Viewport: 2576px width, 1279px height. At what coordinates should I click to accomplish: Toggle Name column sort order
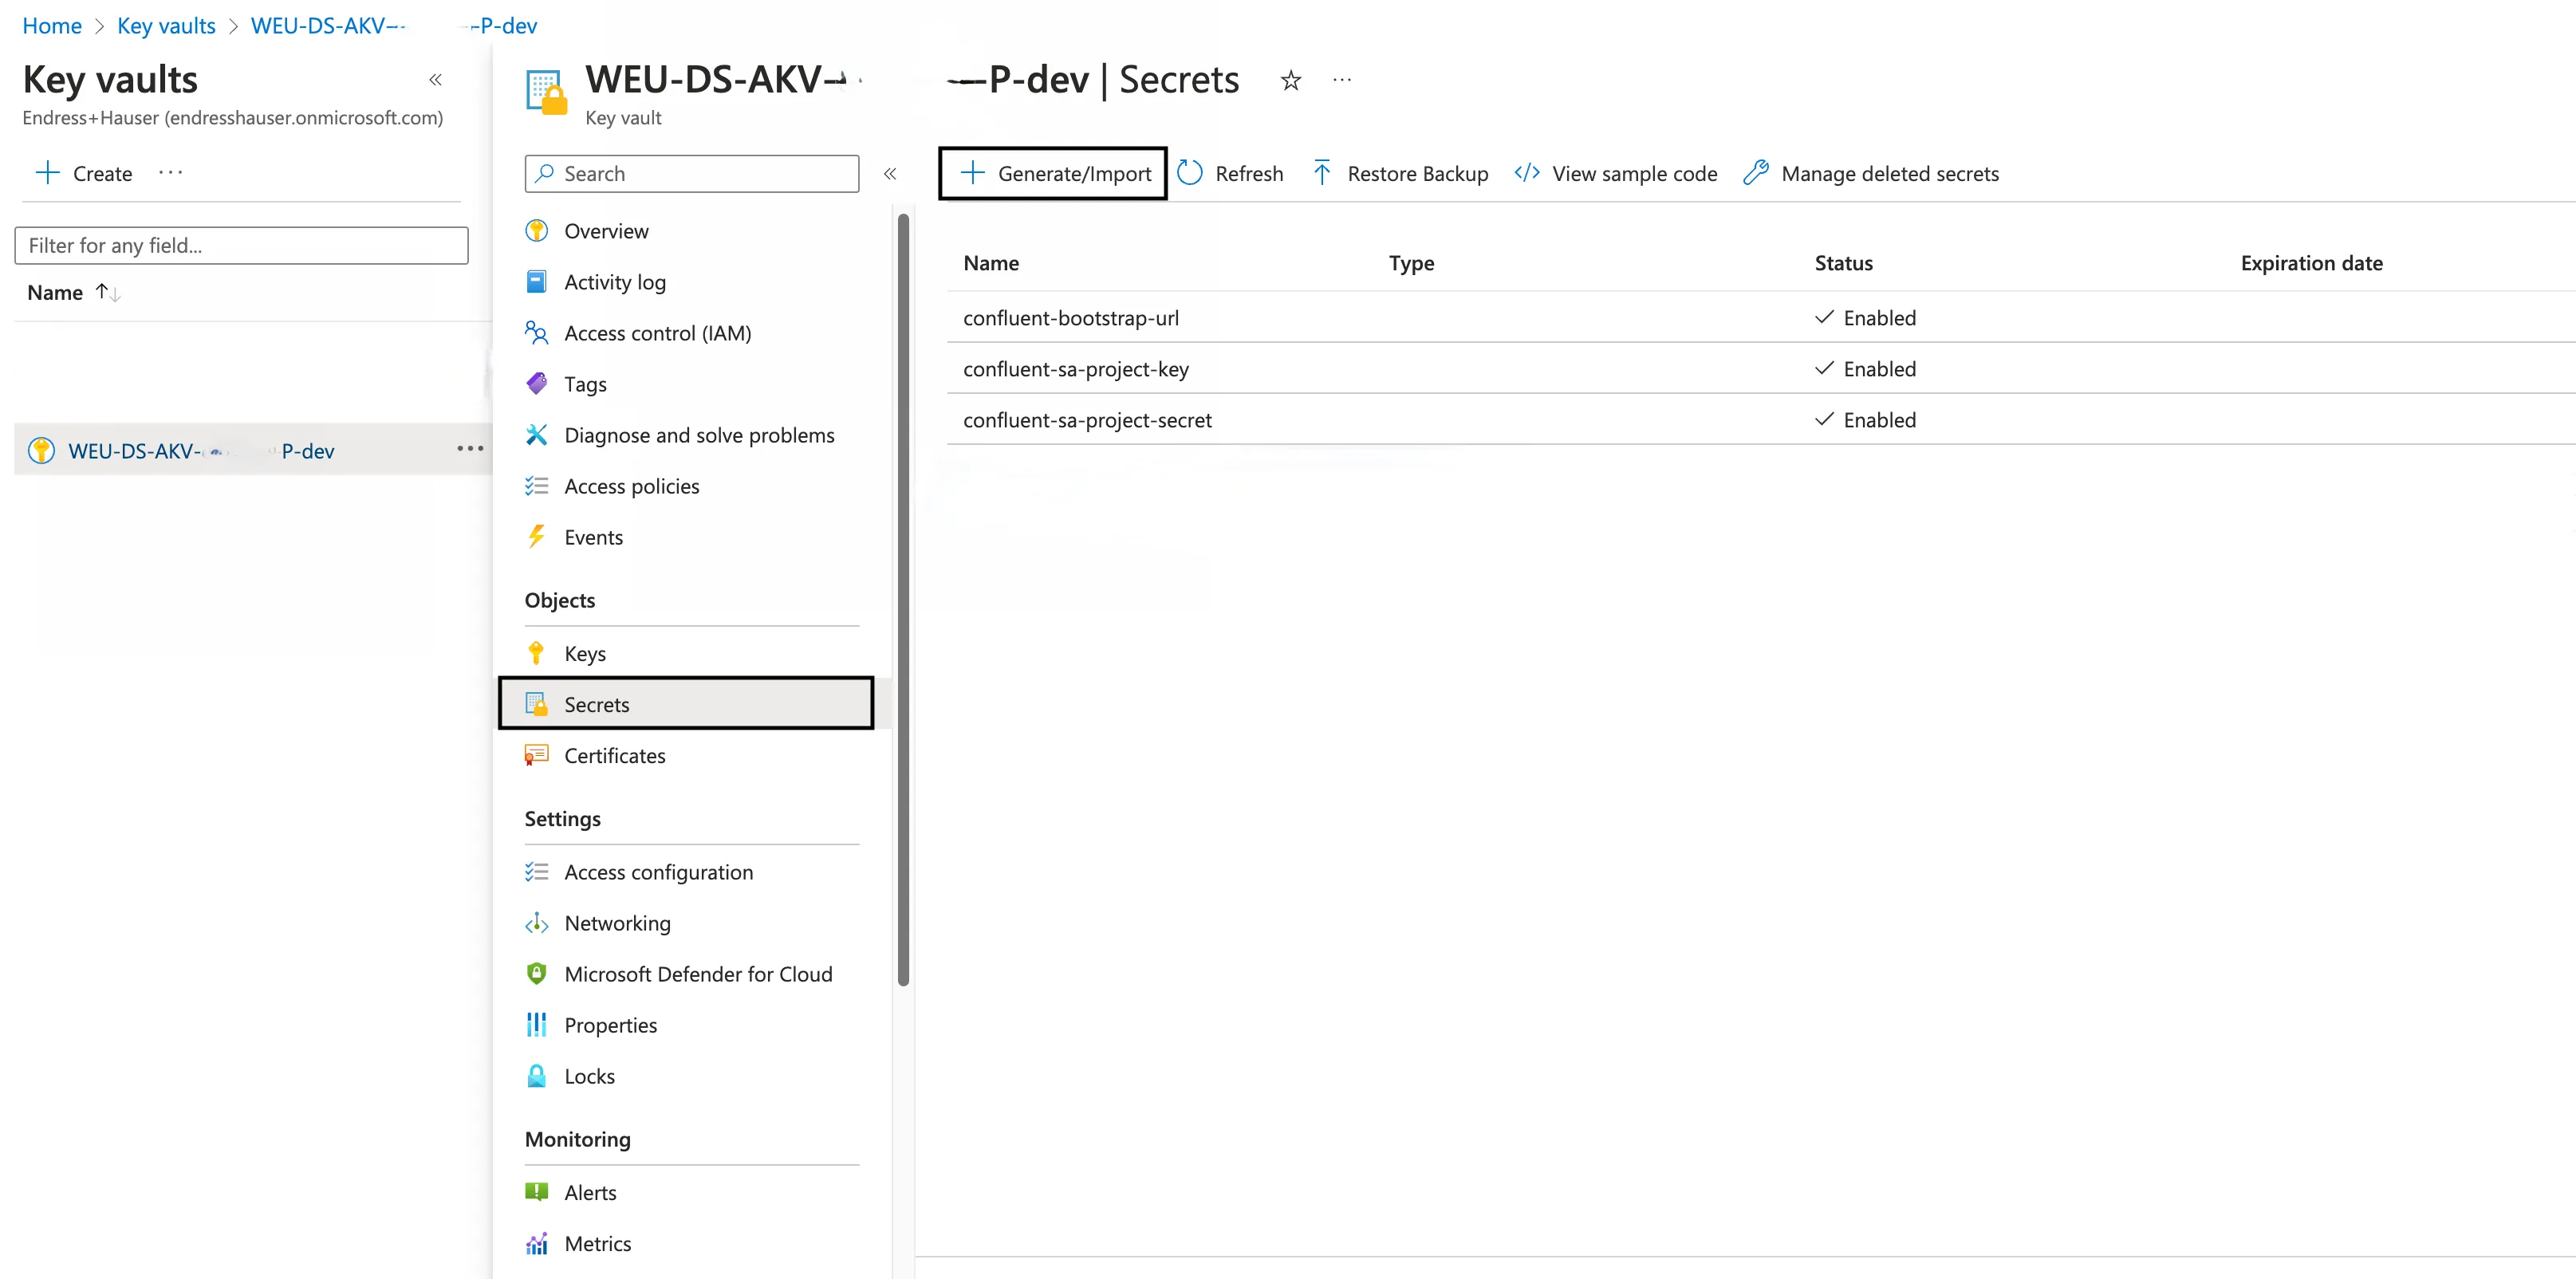[x=108, y=292]
